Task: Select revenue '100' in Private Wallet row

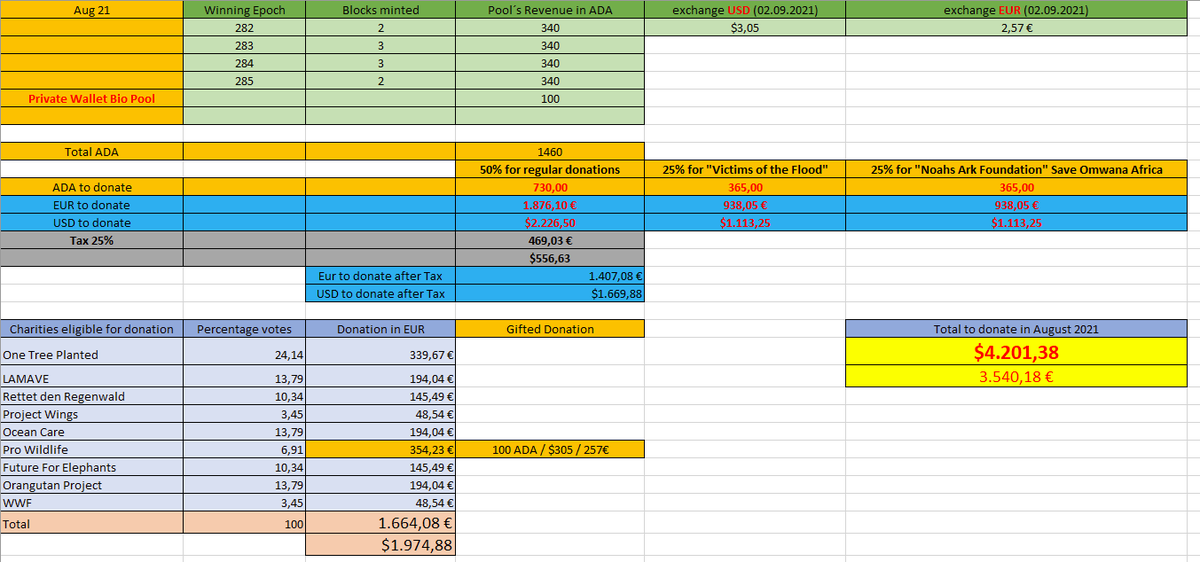Action: pos(550,99)
